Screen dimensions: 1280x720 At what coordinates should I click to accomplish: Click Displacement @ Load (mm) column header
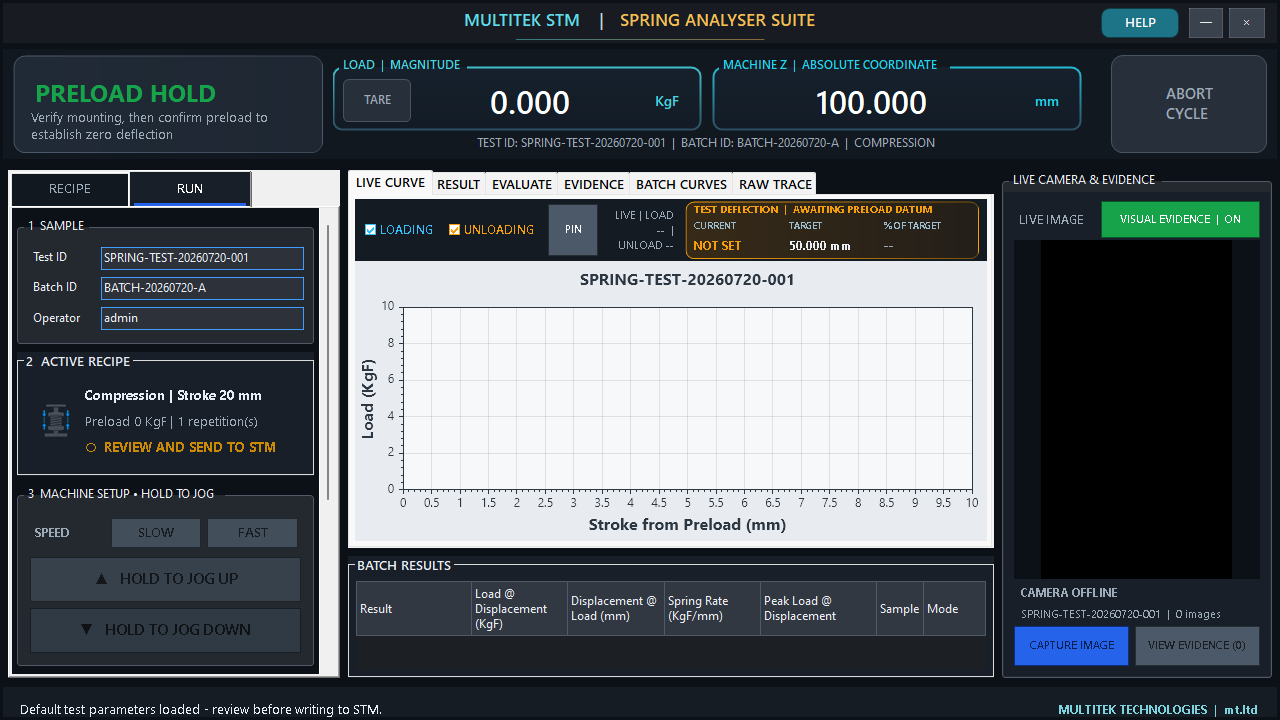pyautogui.click(x=615, y=609)
